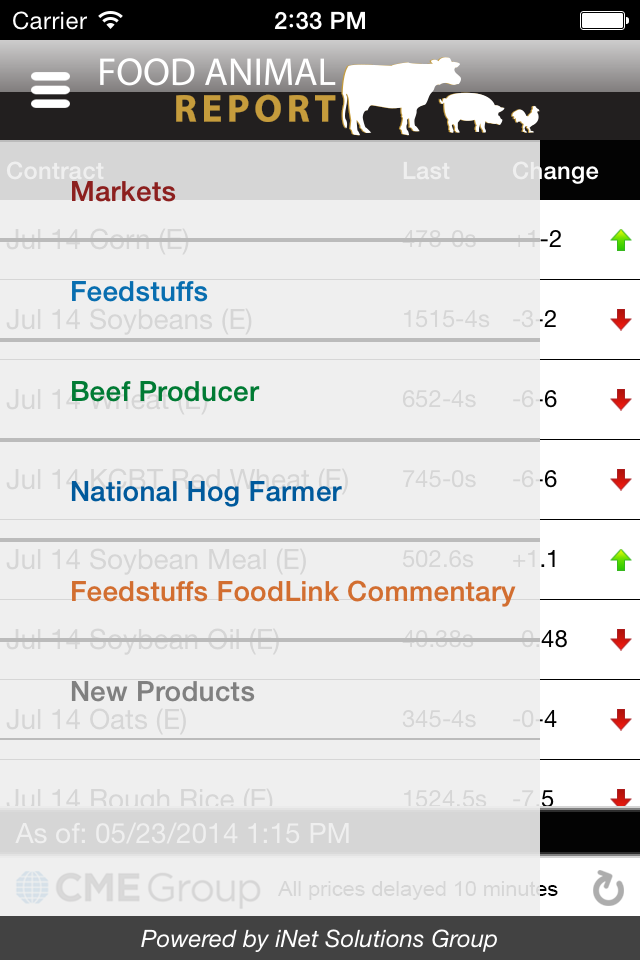
Task: Click the pig silhouette in header
Action: (471, 112)
